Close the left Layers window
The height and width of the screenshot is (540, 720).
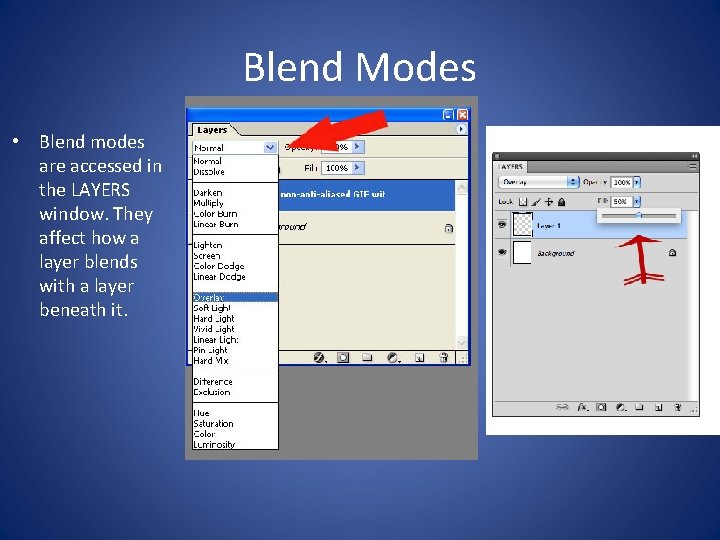(x=462, y=115)
